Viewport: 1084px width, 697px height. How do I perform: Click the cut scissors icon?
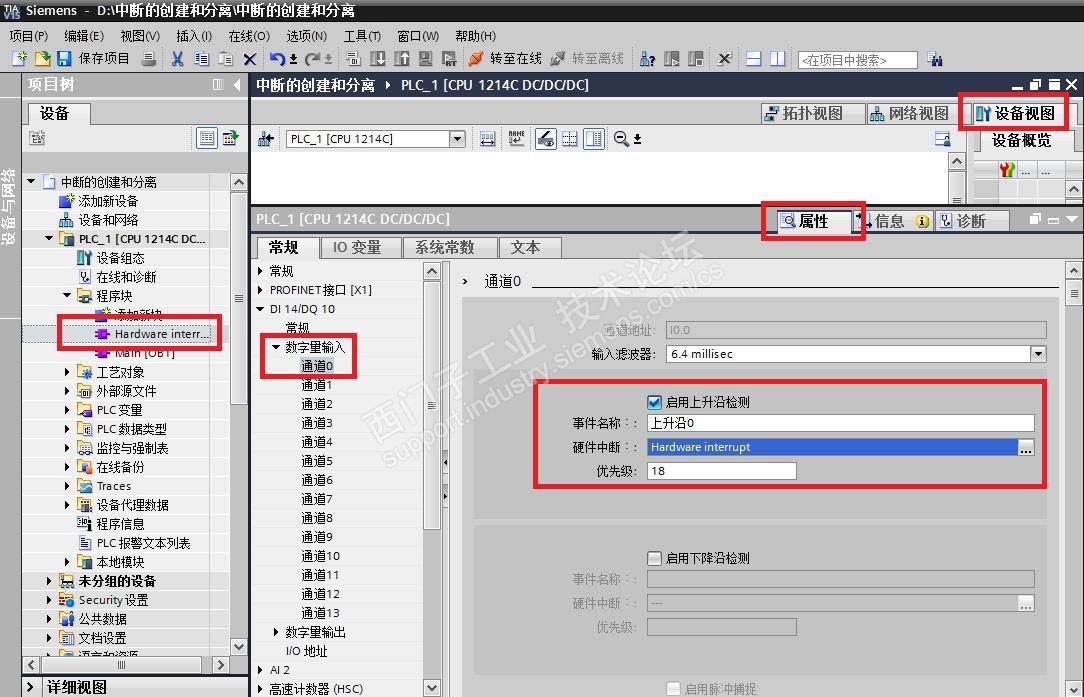point(178,59)
